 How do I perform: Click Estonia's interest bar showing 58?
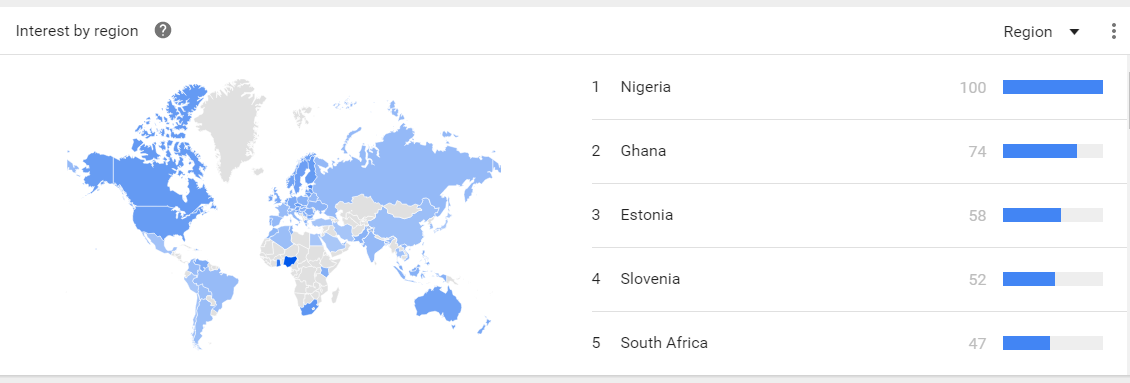pyautogui.click(x=1053, y=215)
